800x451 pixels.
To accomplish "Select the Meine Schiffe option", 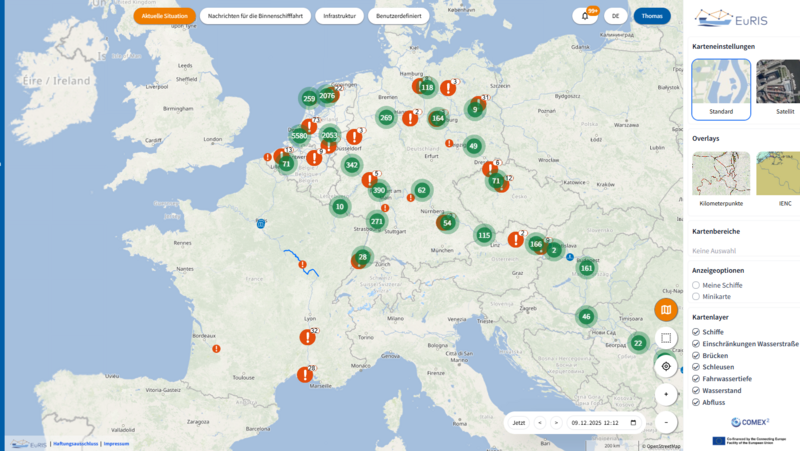I will [696, 285].
